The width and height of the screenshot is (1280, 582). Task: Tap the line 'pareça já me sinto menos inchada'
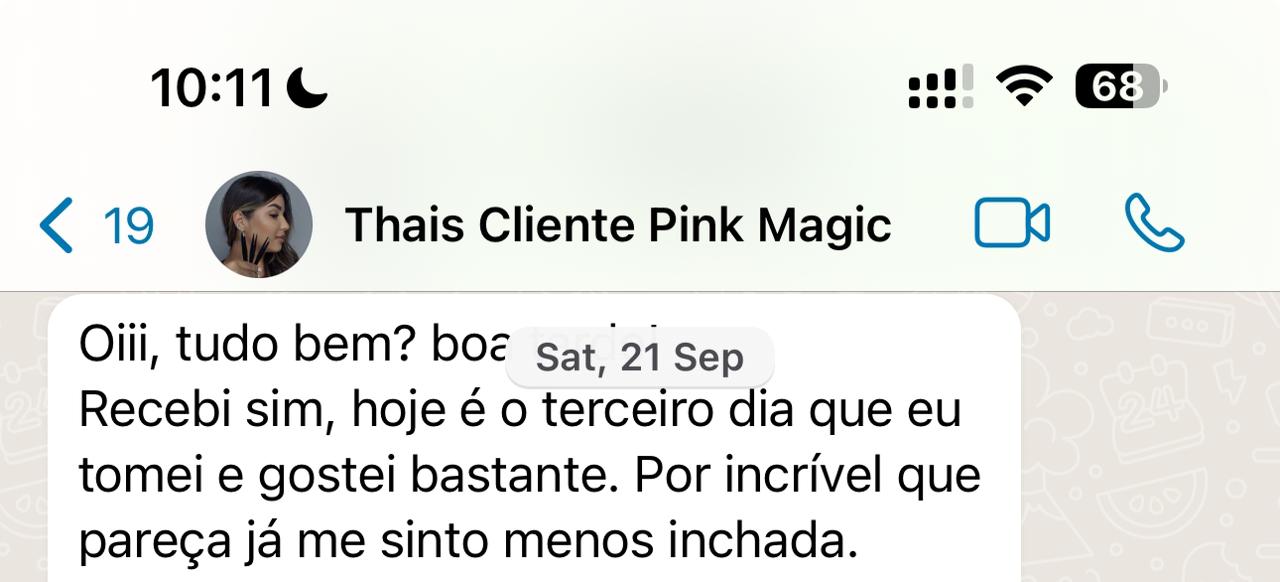pos(469,543)
